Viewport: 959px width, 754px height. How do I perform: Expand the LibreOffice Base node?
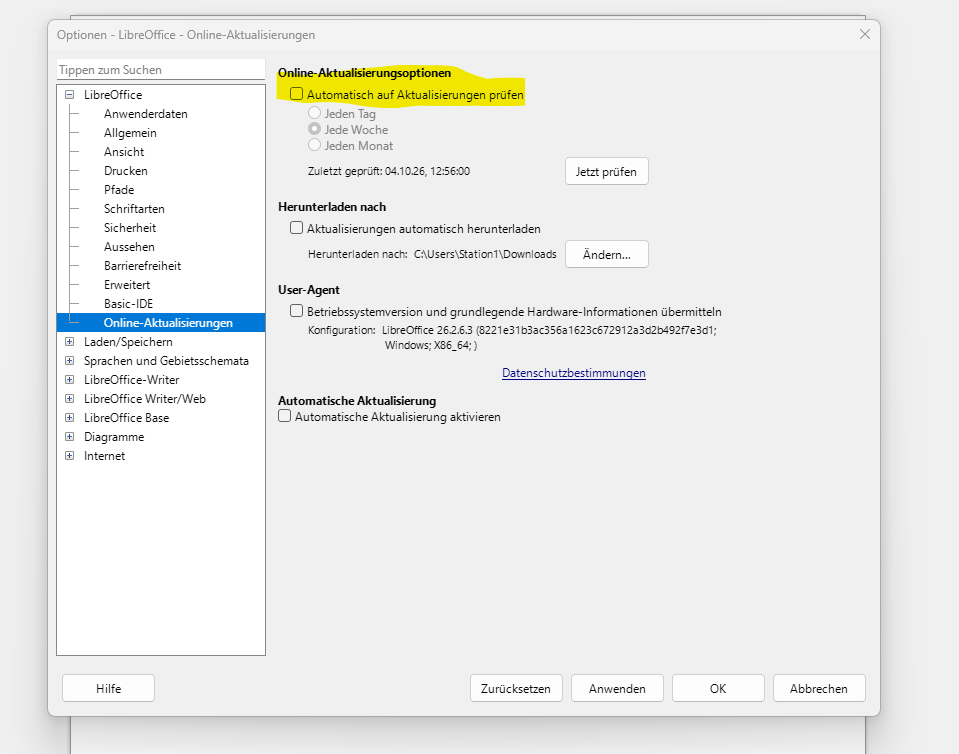click(70, 418)
